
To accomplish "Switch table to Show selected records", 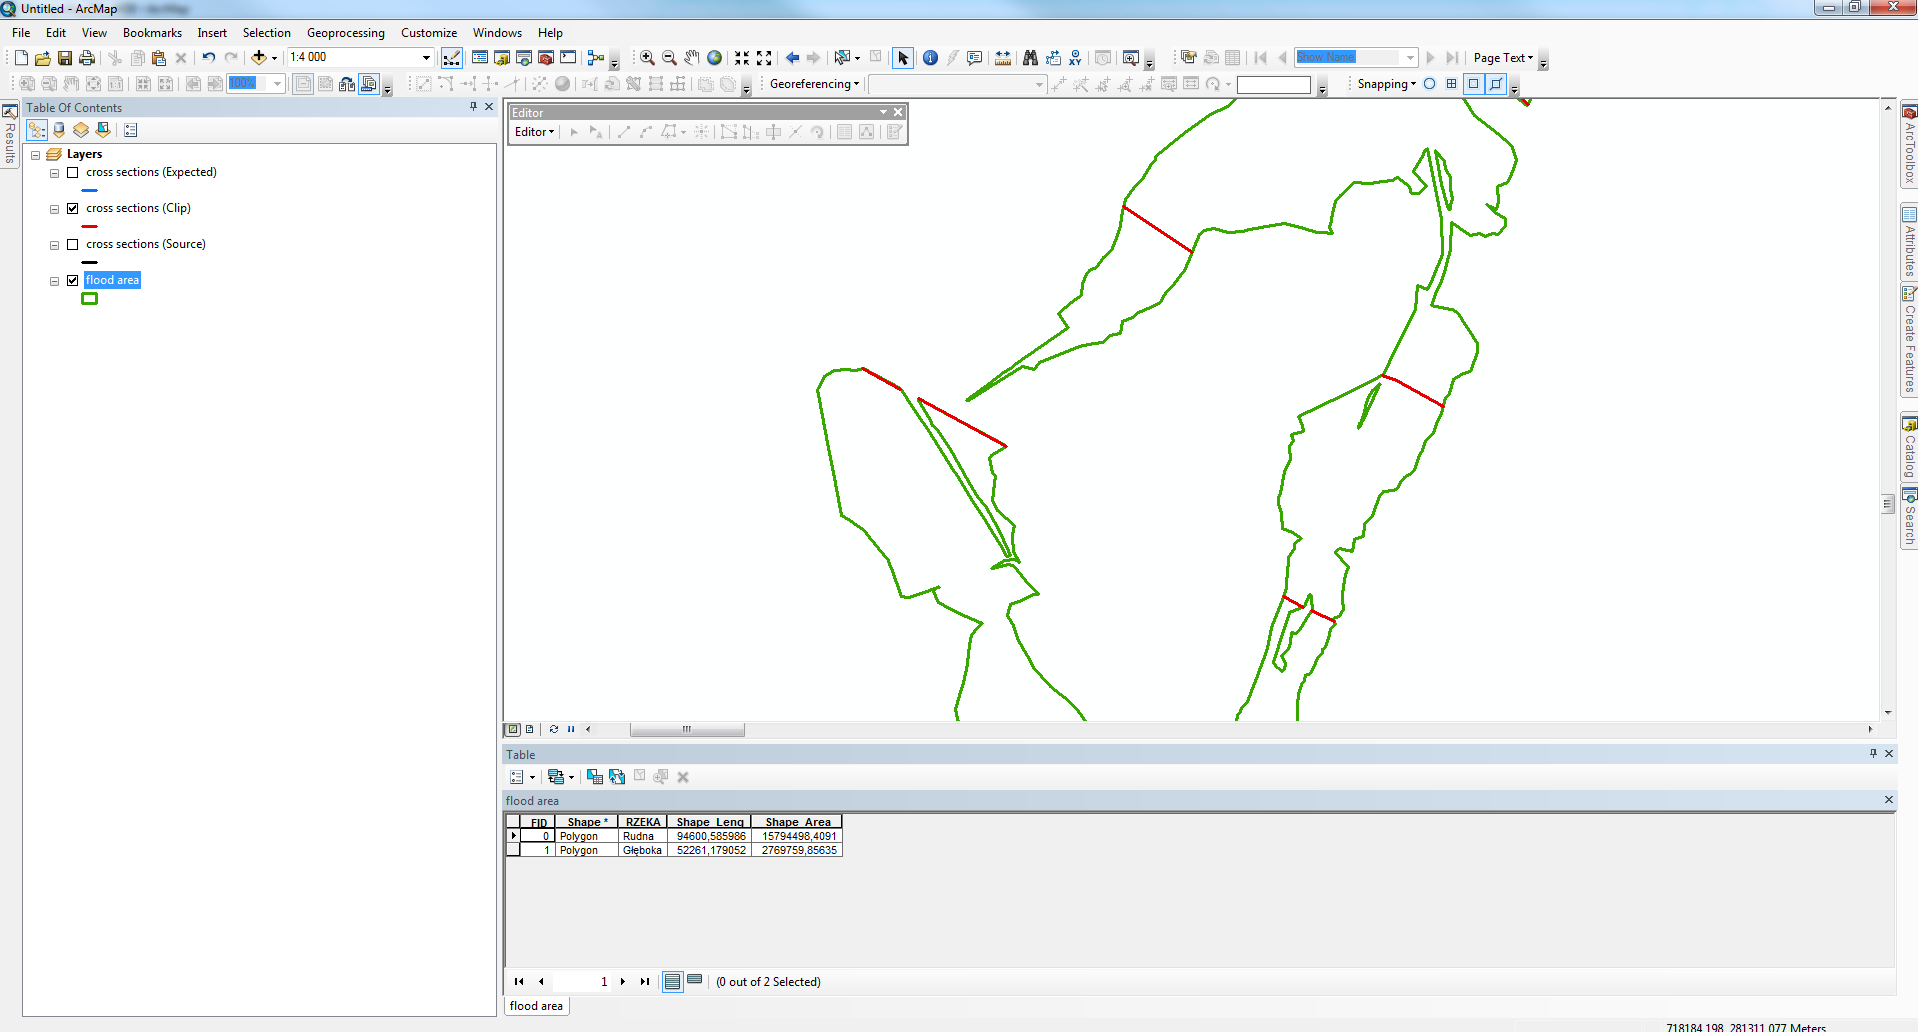I will click(x=695, y=981).
